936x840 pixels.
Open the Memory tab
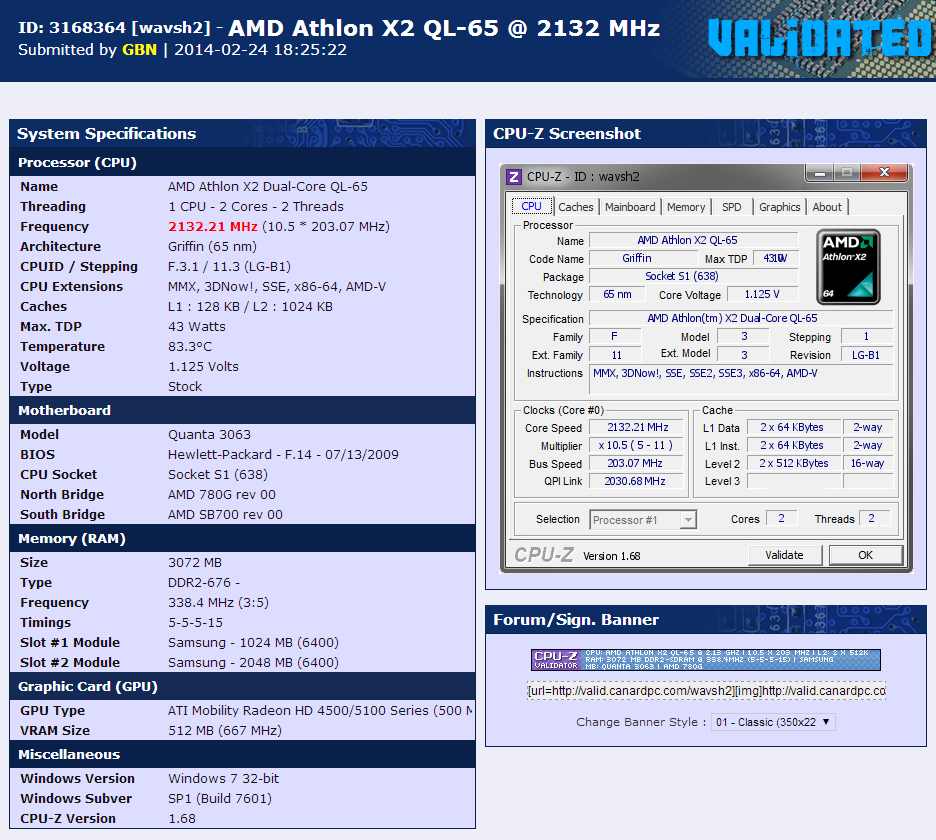(x=686, y=207)
